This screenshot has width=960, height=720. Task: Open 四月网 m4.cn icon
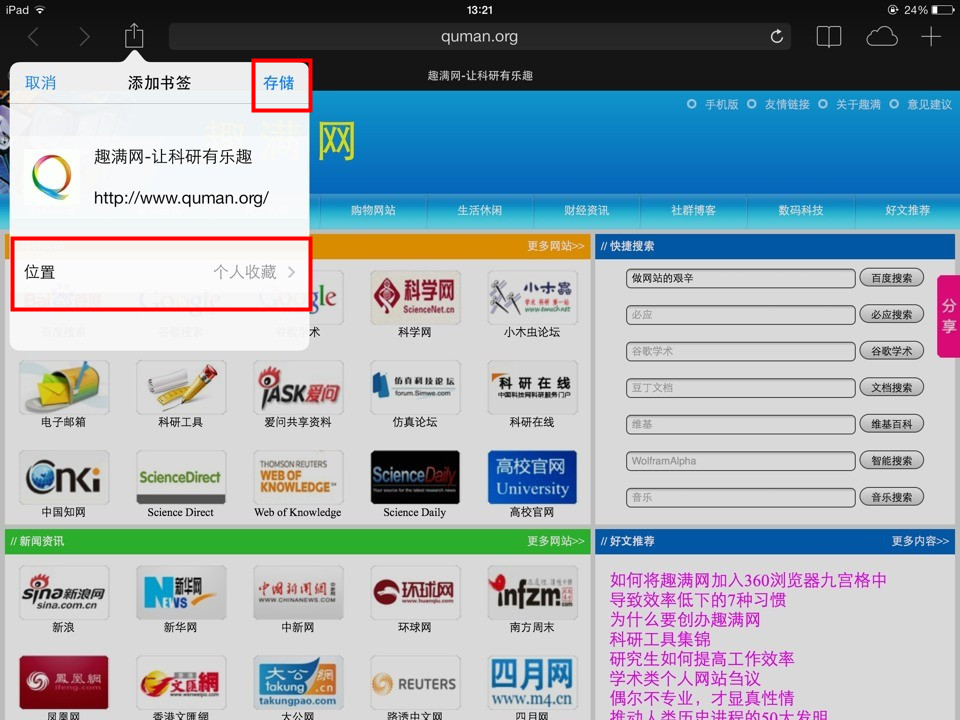pos(532,682)
